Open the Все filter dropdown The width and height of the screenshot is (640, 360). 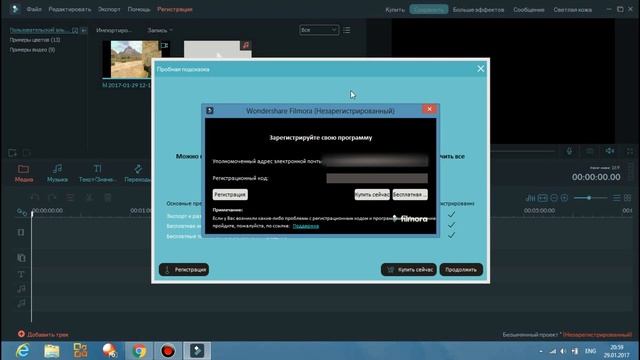[x=319, y=30]
